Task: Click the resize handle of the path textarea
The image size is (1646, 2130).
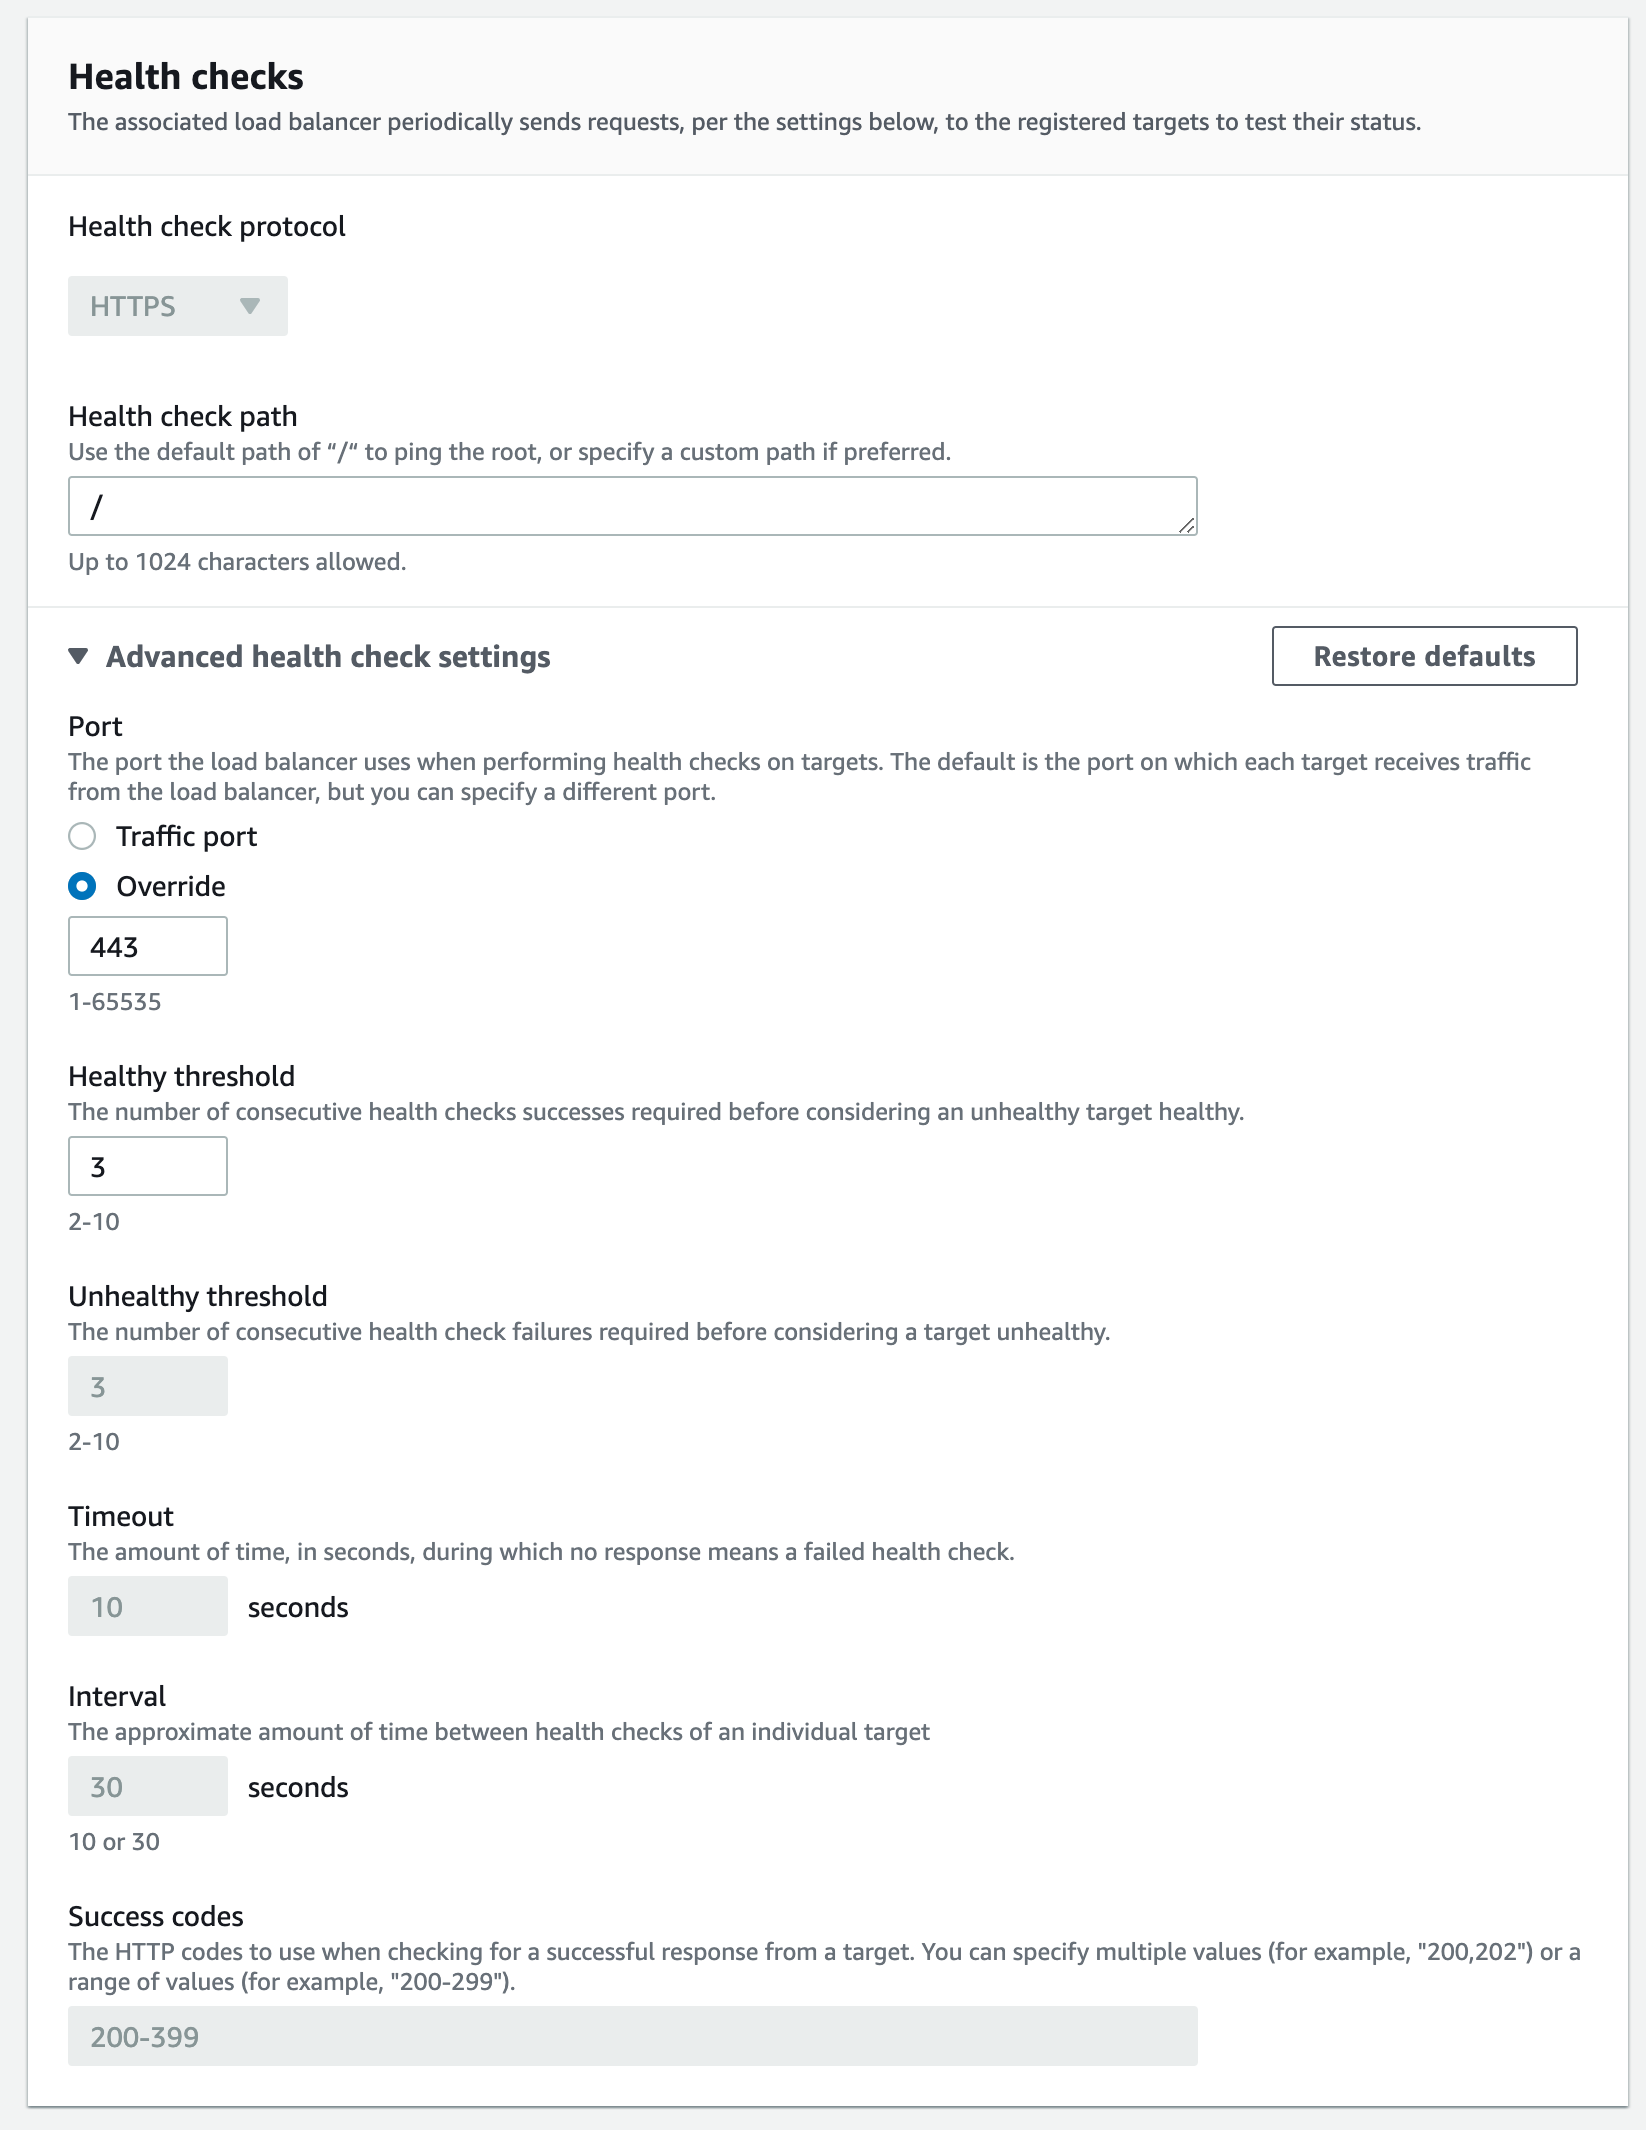Action: [1189, 526]
